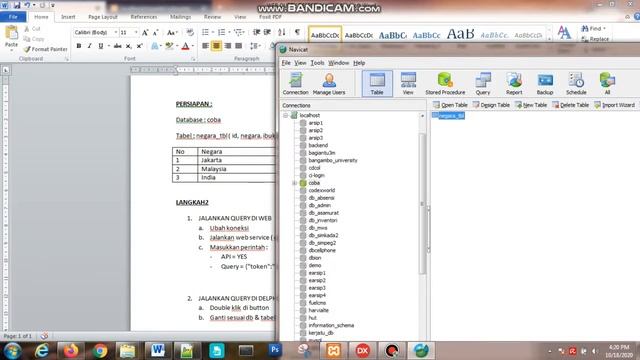640x360 pixels.
Task: Click Format Painter in Word
Action: (x=45, y=49)
